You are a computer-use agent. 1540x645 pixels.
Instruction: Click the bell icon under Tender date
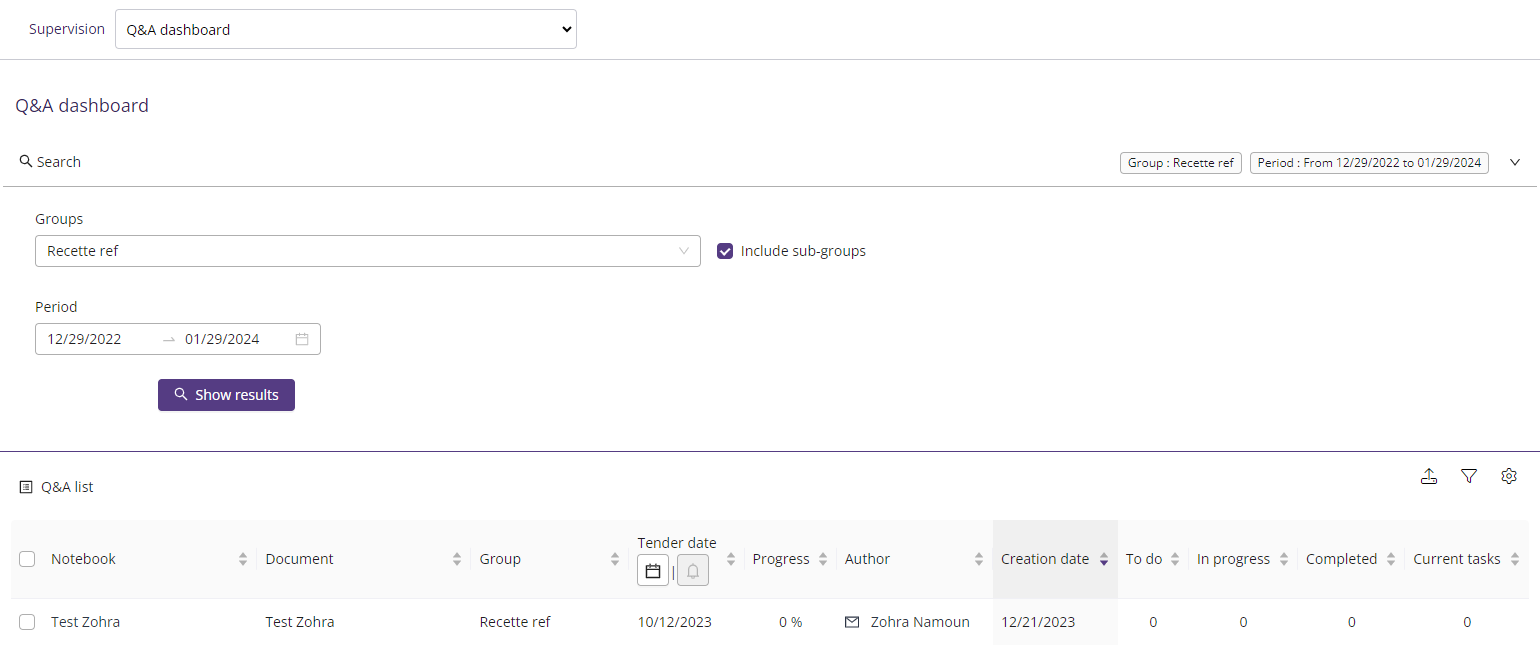[x=692, y=571]
